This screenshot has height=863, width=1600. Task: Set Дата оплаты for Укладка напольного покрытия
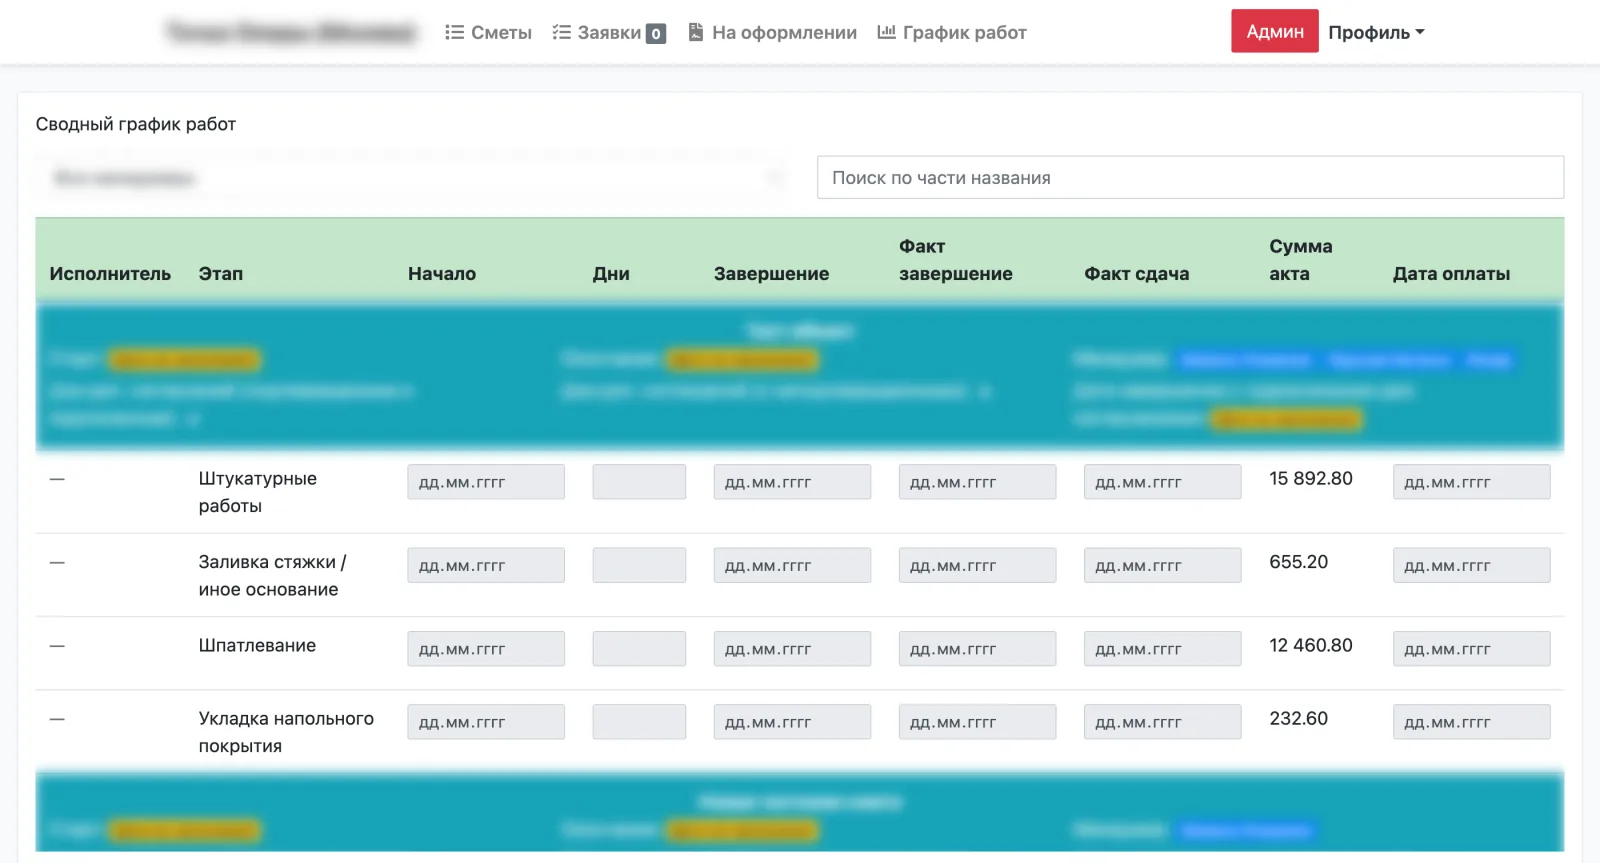point(1471,722)
